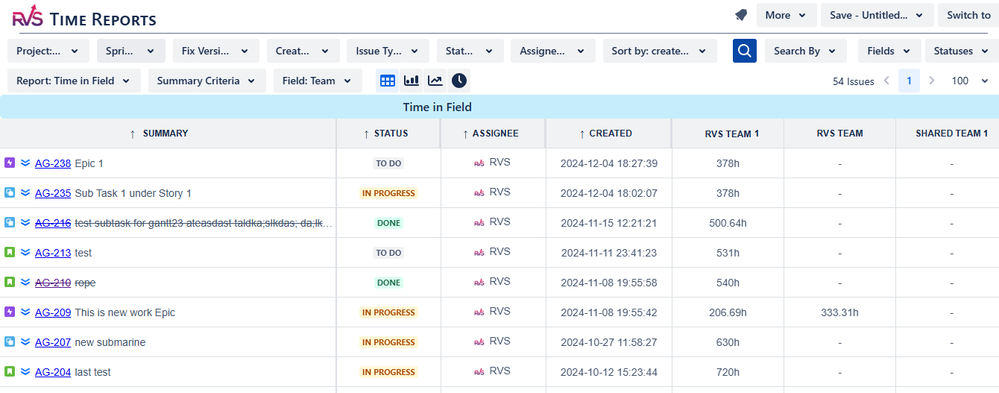Screen dimensions: 999x393
Task: Click the notification bell icon
Action: click(740, 15)
